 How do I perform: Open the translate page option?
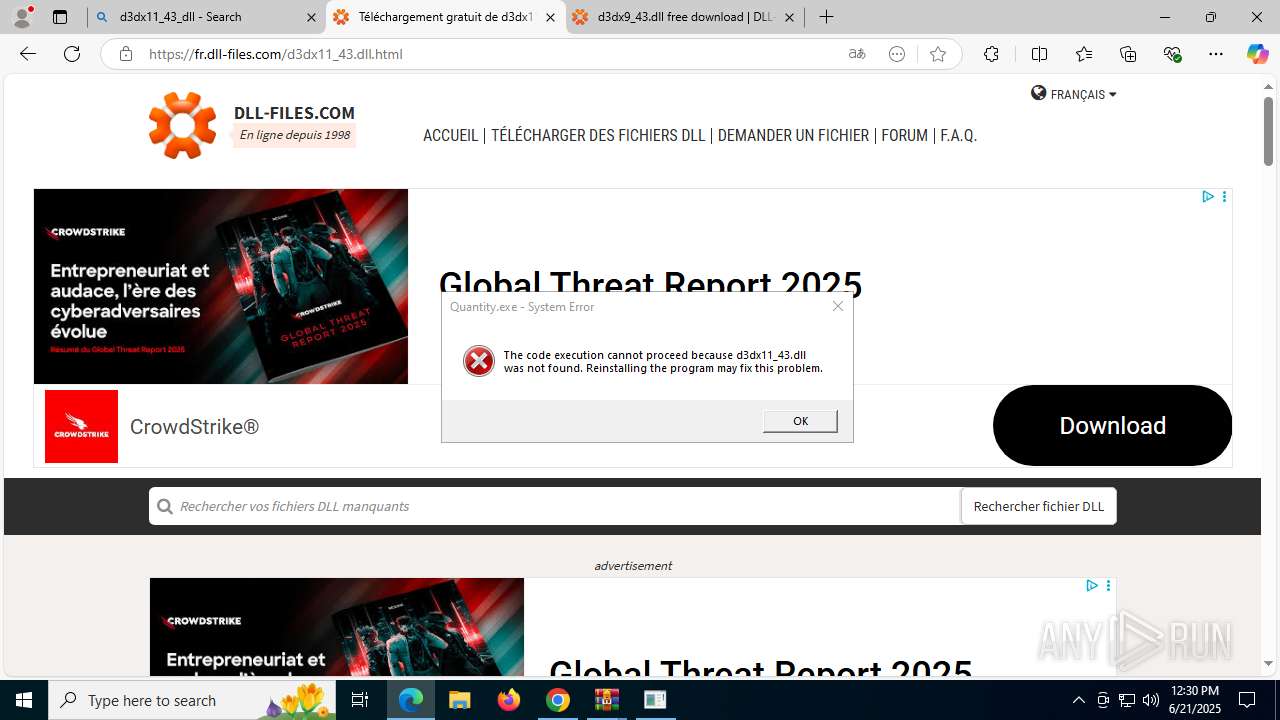[x=857, y=54]
